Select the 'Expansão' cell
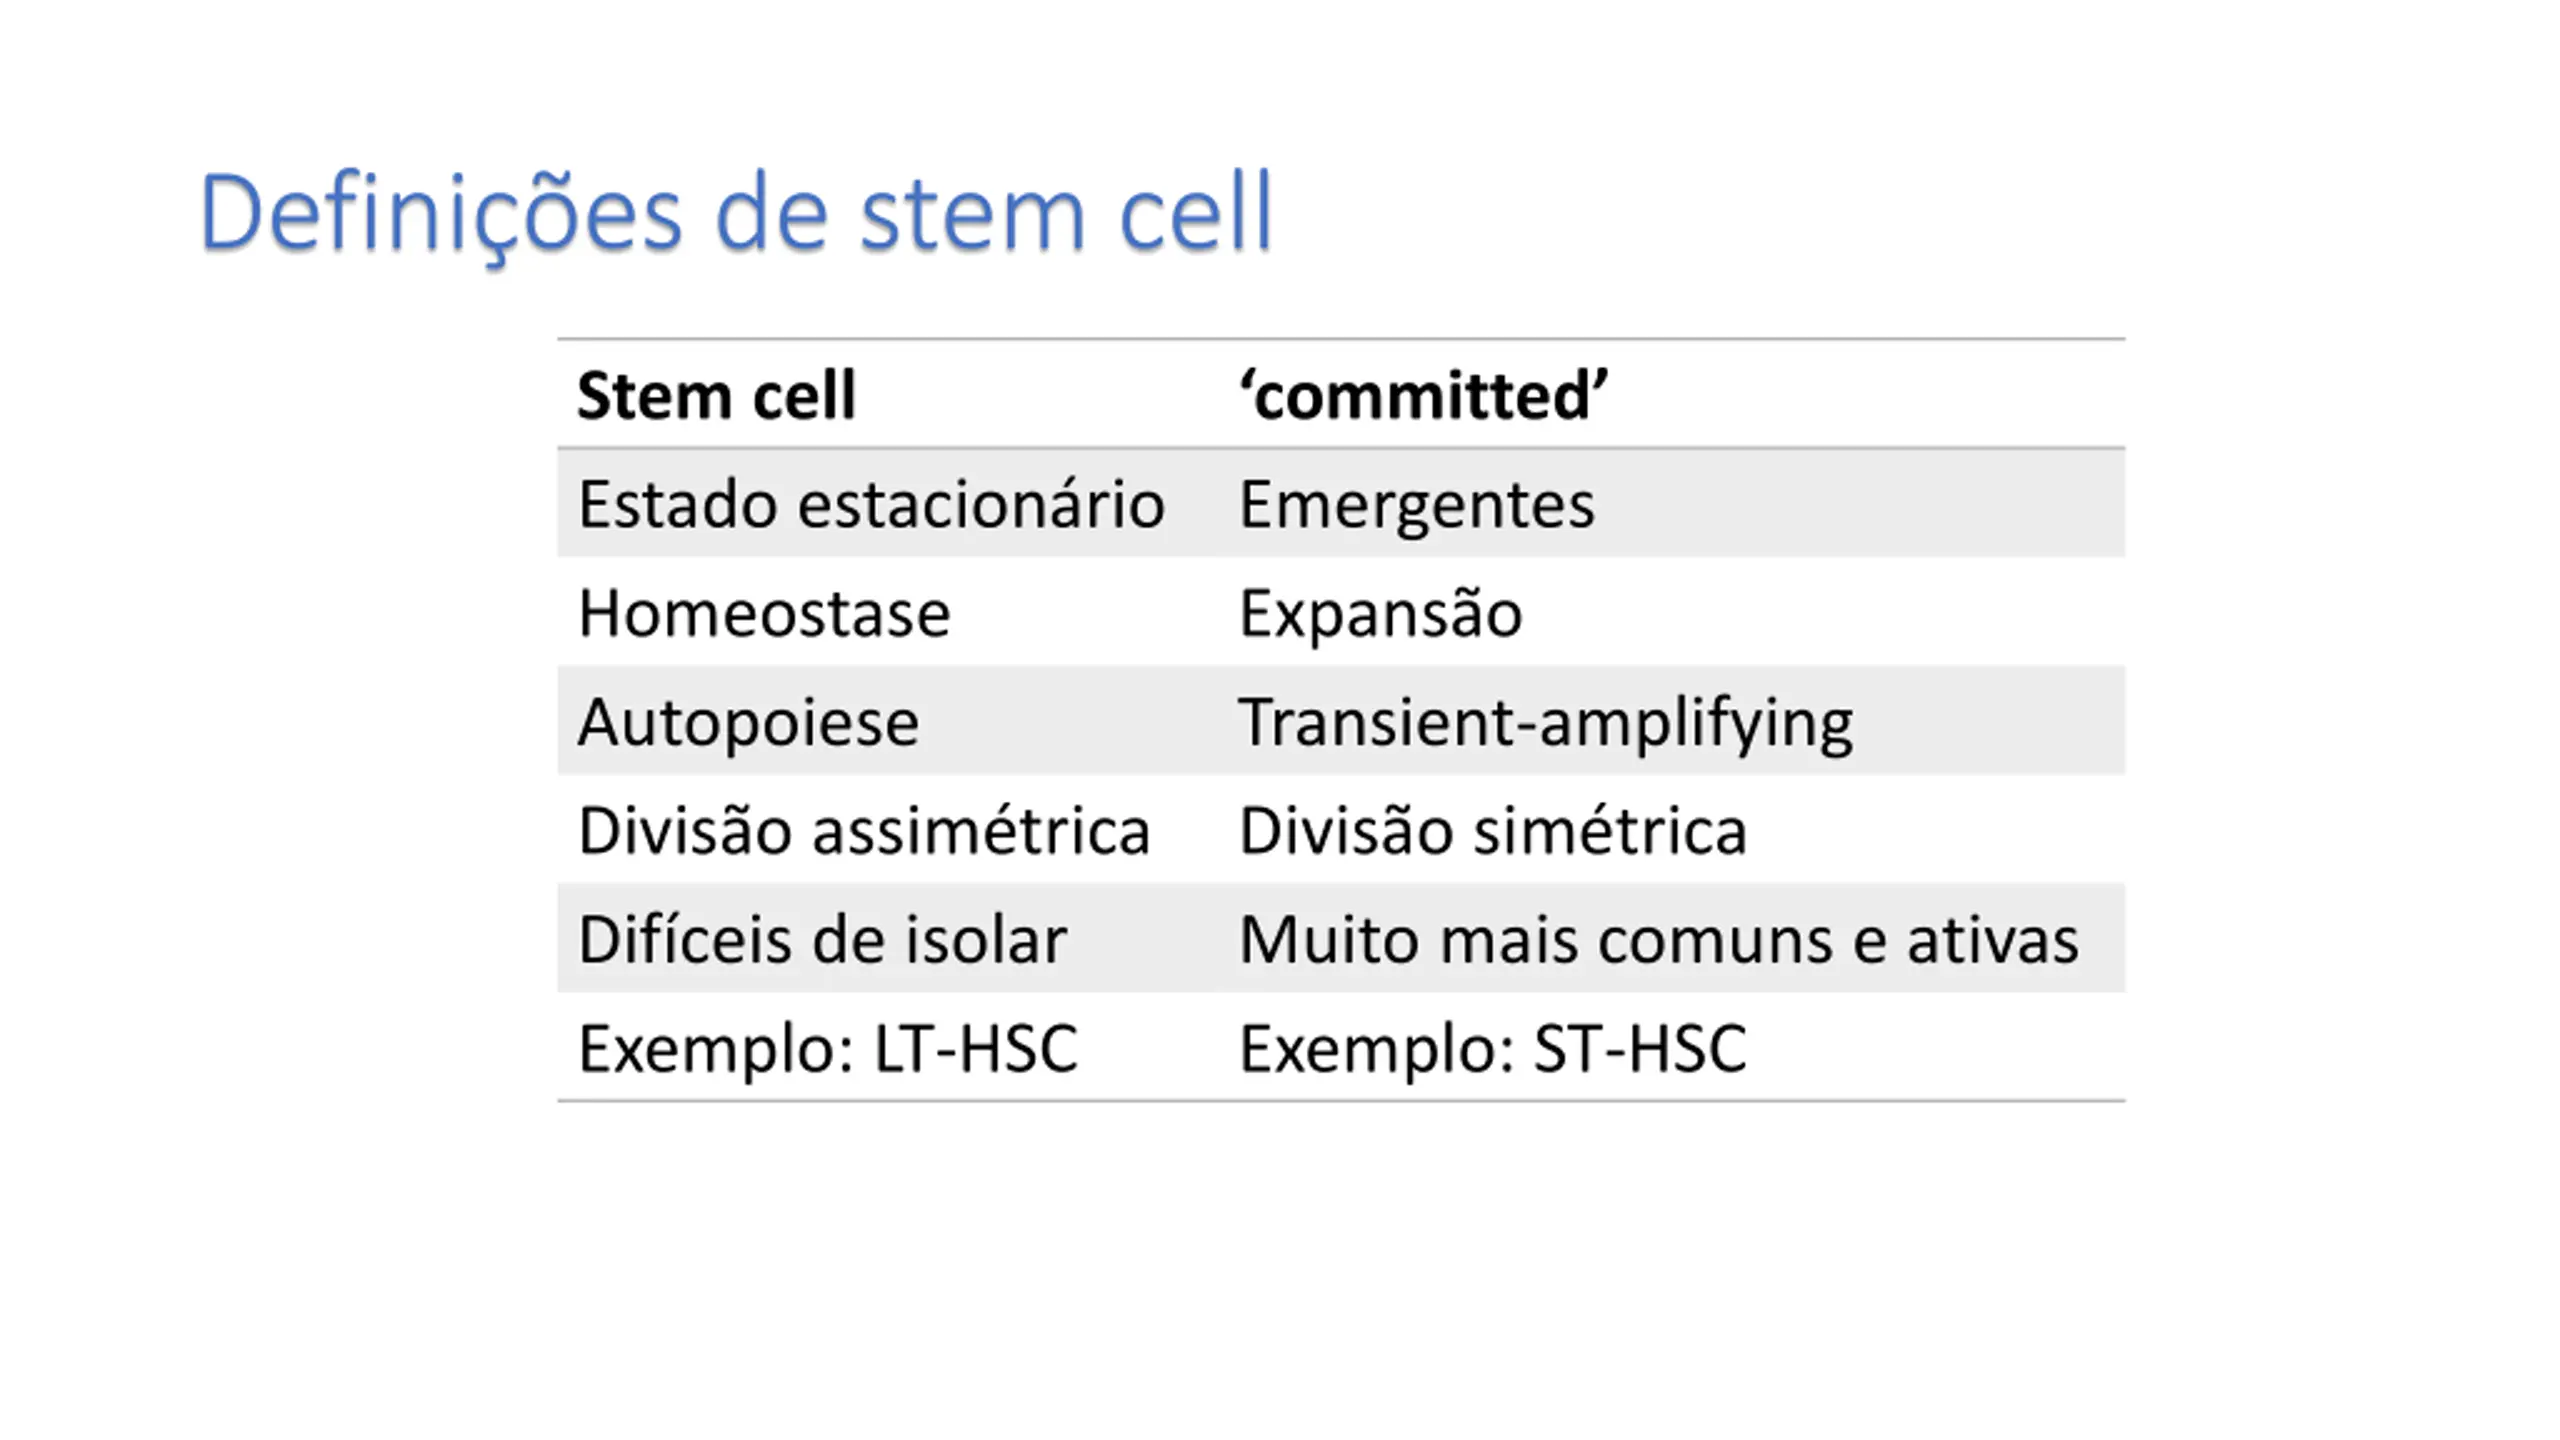The image size is (2560, 1440). point(1672,612)
